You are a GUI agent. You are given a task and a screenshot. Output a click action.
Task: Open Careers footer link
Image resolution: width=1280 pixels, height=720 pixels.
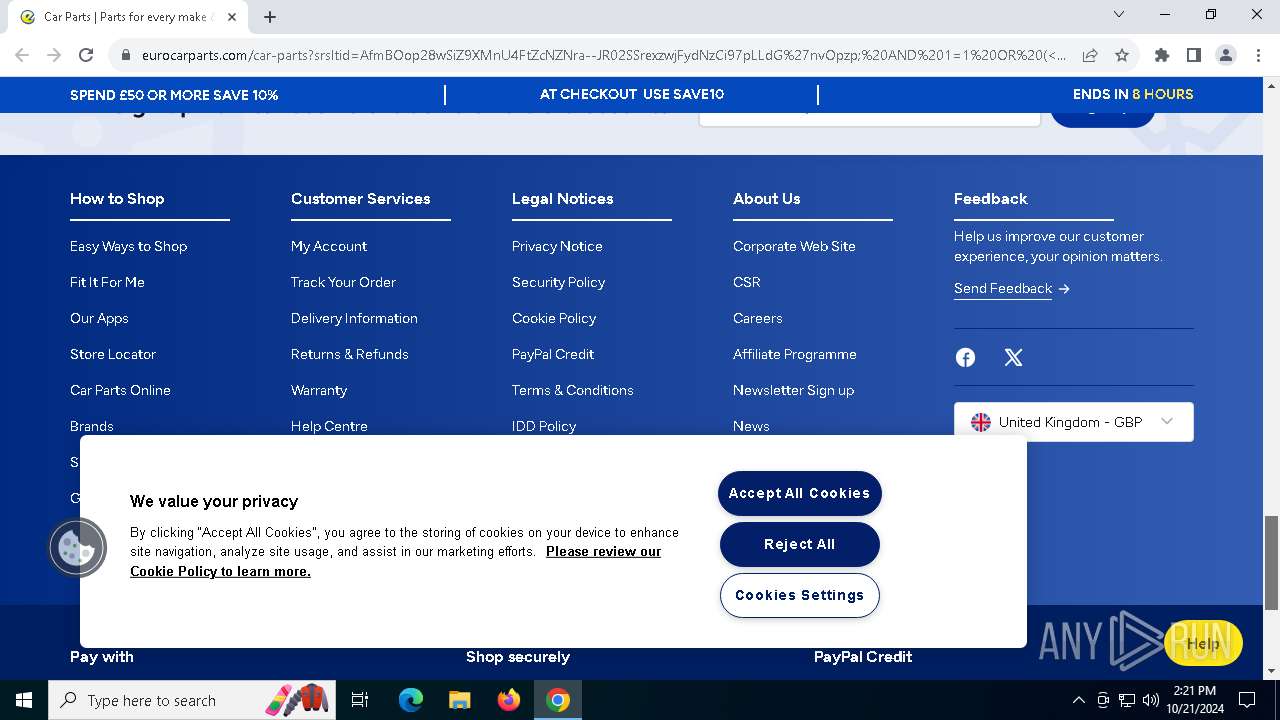coord(758,318)
